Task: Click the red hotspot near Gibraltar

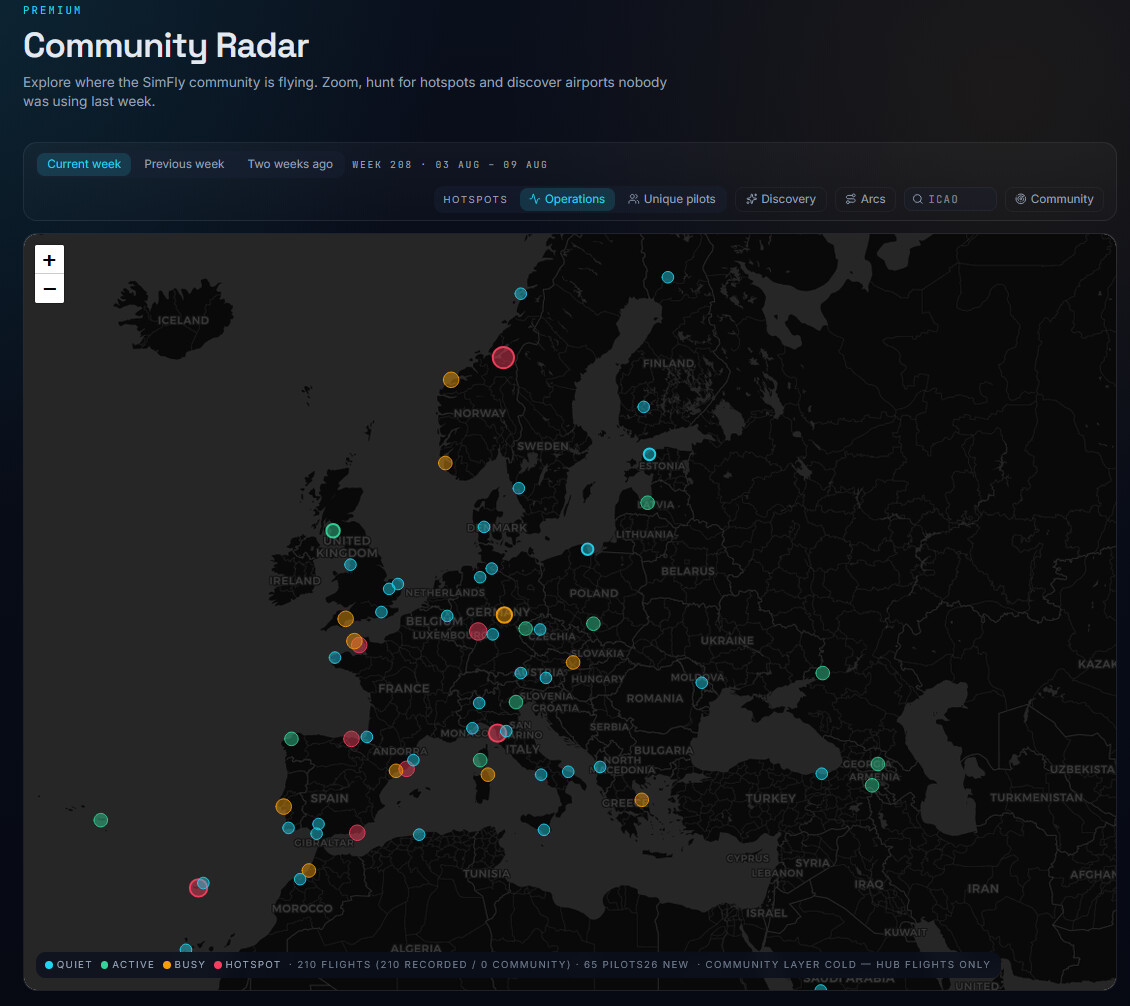Action: [x=357, y=833]
